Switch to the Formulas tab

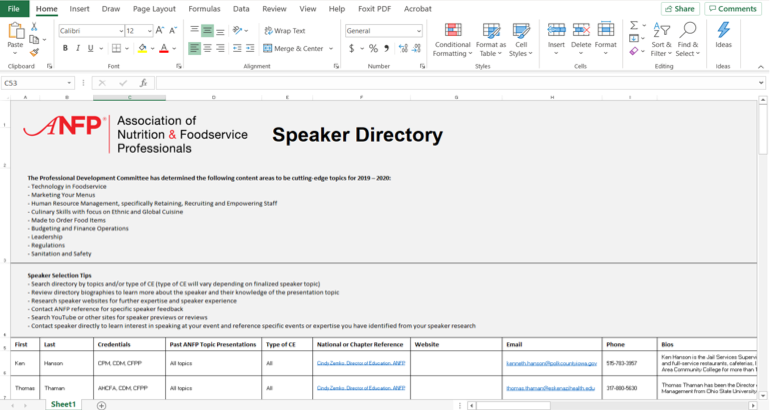(204, 8)
